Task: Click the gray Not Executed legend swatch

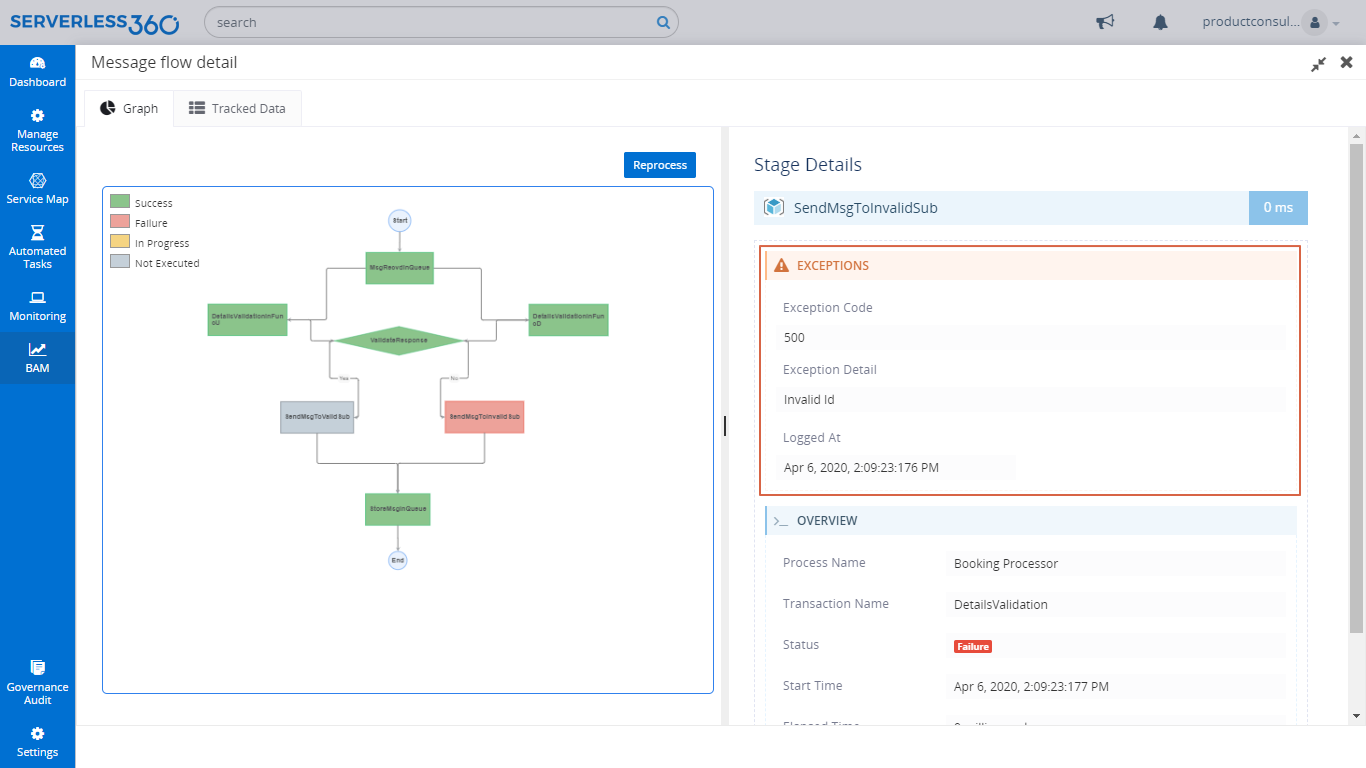Action: tap(120, 262)
